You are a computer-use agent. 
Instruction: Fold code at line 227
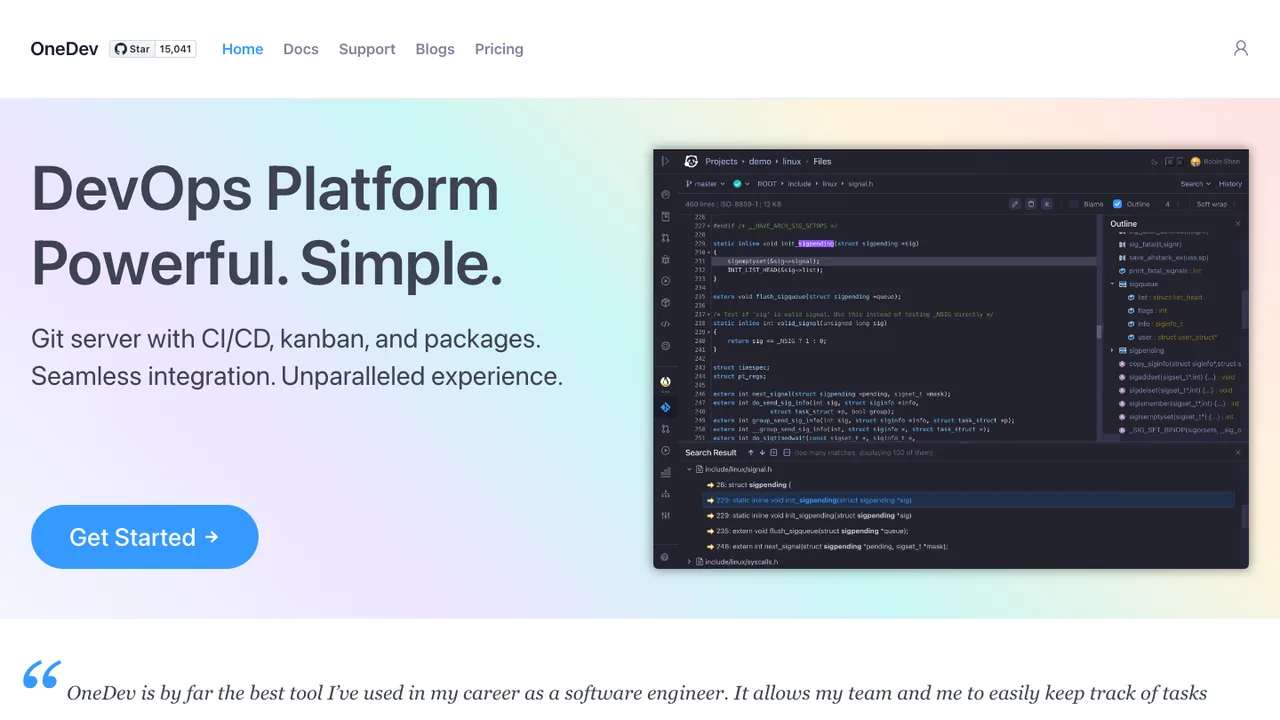tap(709, 226)
